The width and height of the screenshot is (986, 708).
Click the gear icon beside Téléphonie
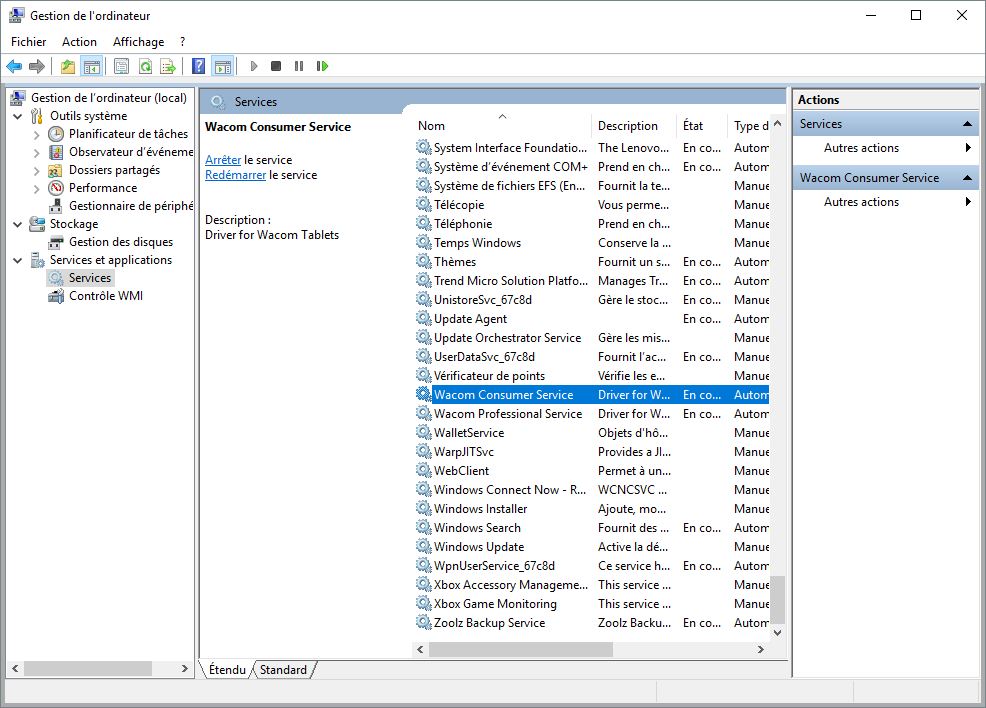click(423, 224)
